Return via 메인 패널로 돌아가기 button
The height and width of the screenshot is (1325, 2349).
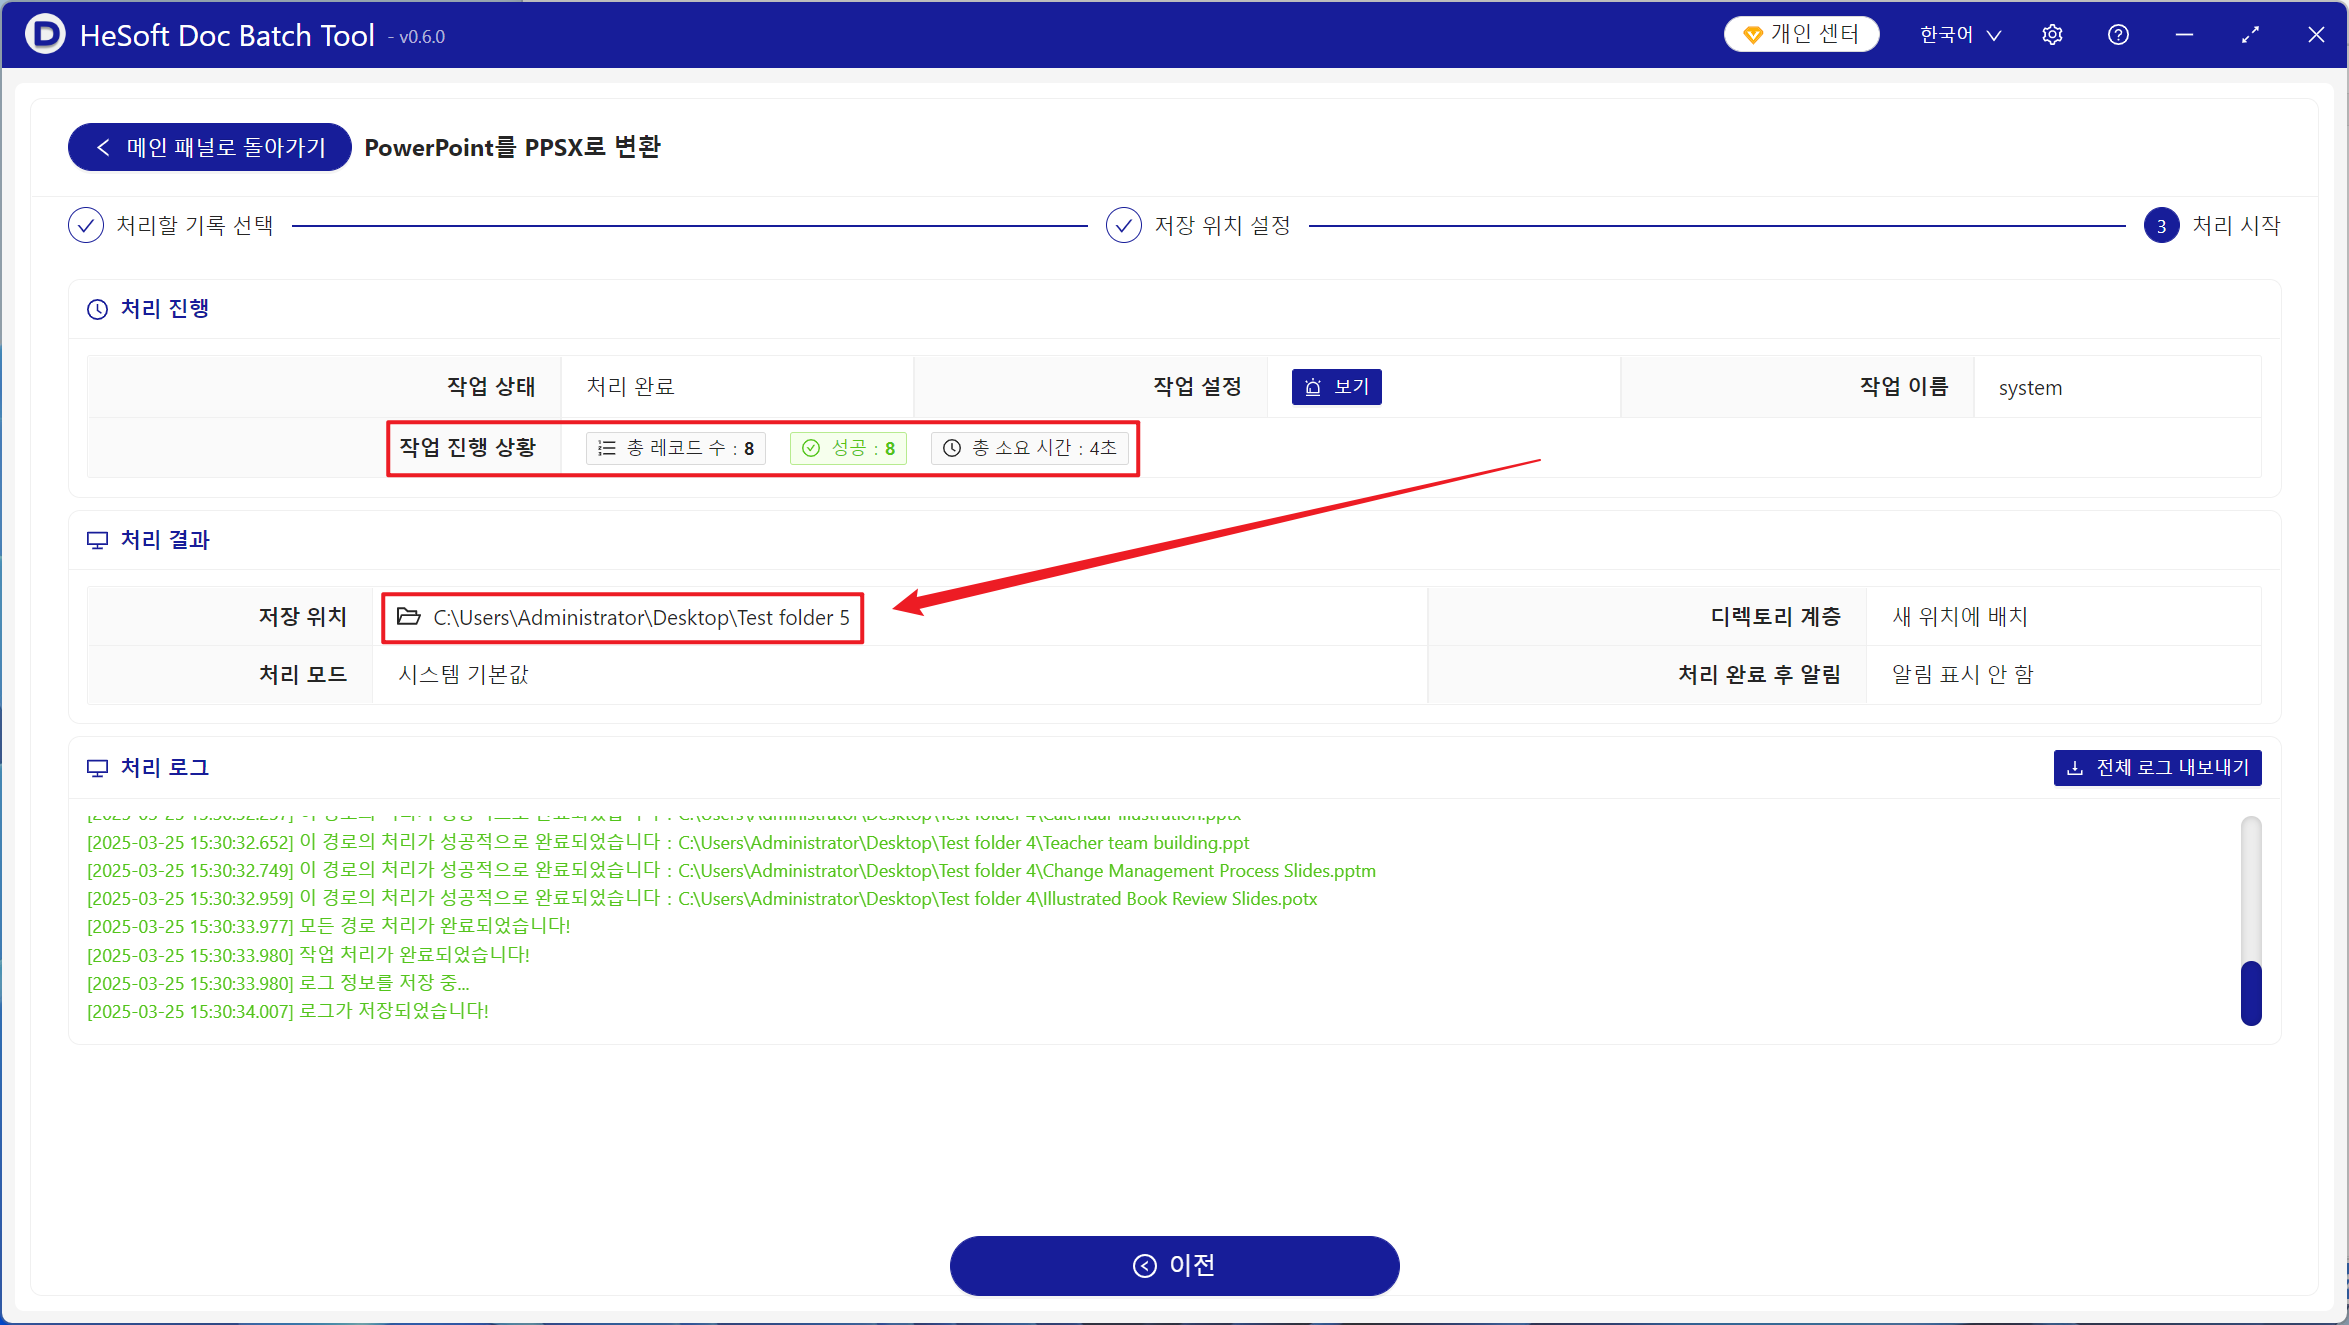pos(210,147)
